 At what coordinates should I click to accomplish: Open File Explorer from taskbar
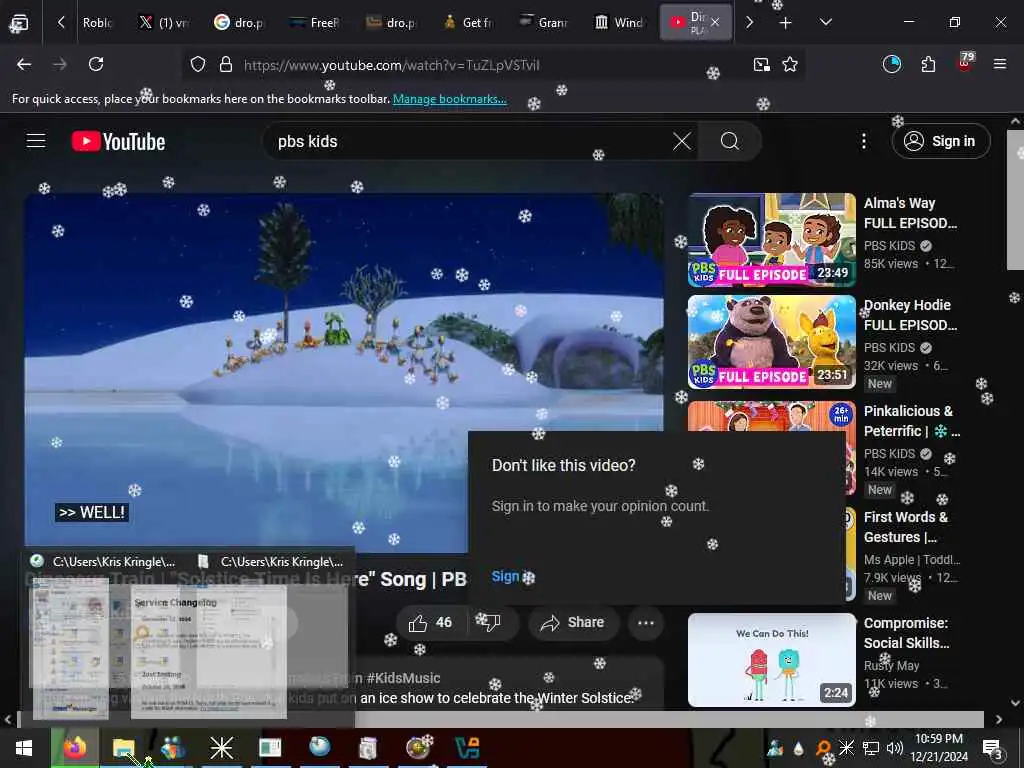[x=123, y=748]
